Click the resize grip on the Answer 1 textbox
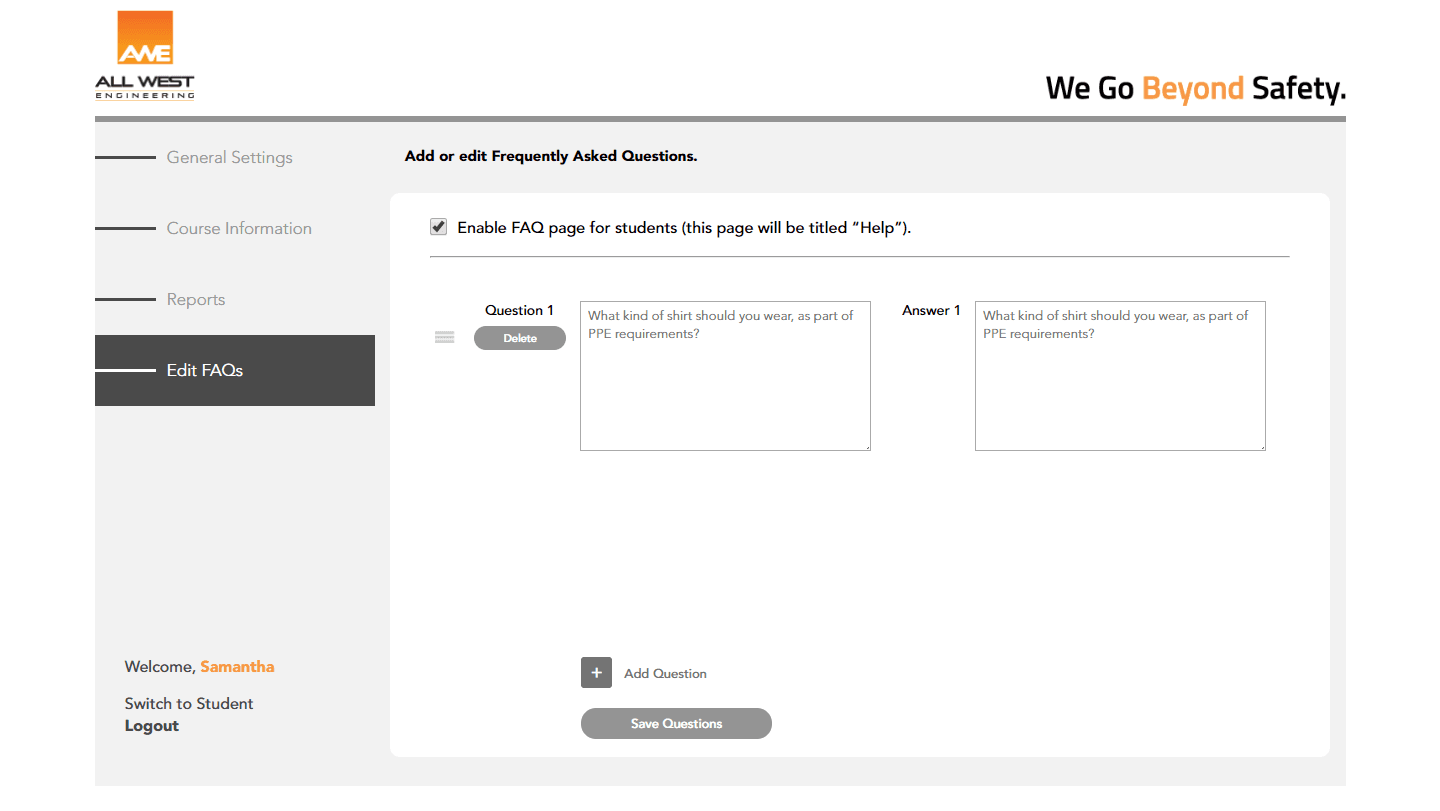 click(1261, 446)
